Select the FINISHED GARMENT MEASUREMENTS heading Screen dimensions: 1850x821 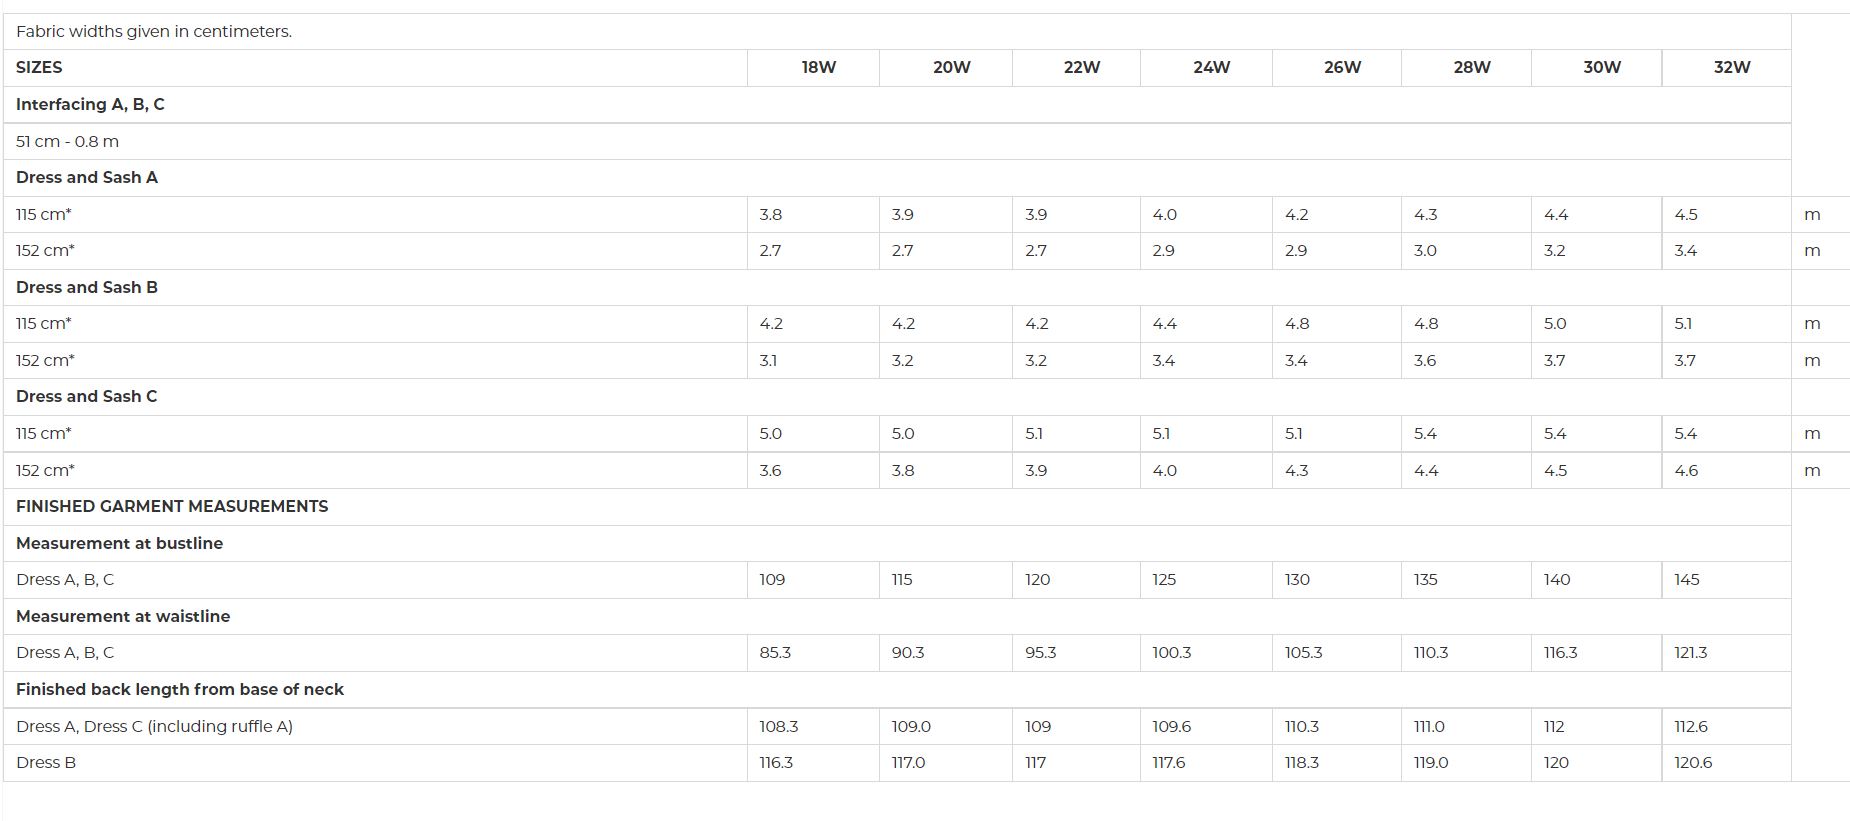[x=172, y=506]
